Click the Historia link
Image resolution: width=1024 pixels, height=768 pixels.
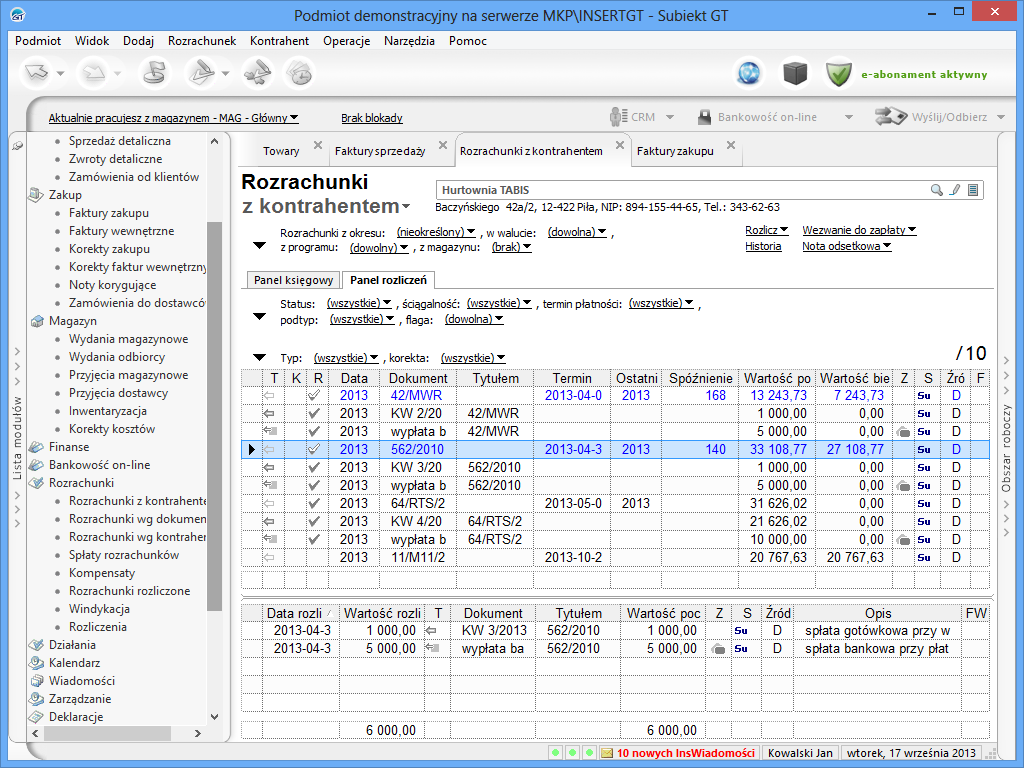(763, 246)
